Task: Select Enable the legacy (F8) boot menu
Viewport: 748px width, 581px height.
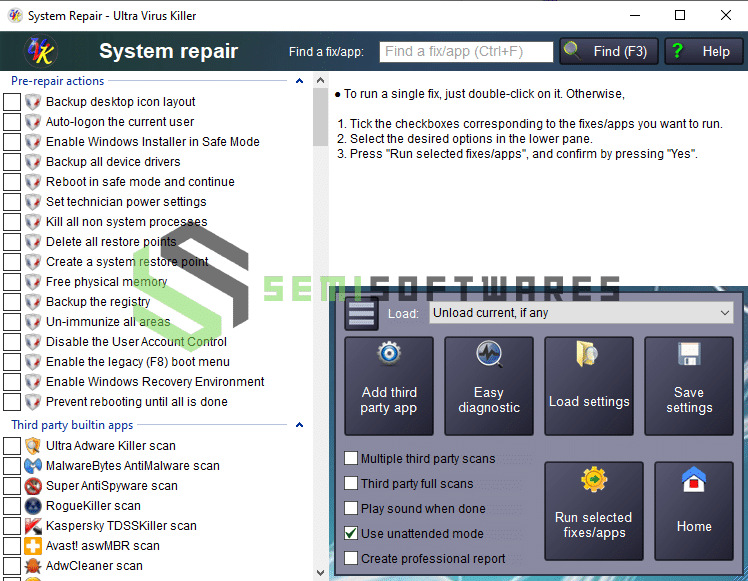Action: [x=138, y=362]
